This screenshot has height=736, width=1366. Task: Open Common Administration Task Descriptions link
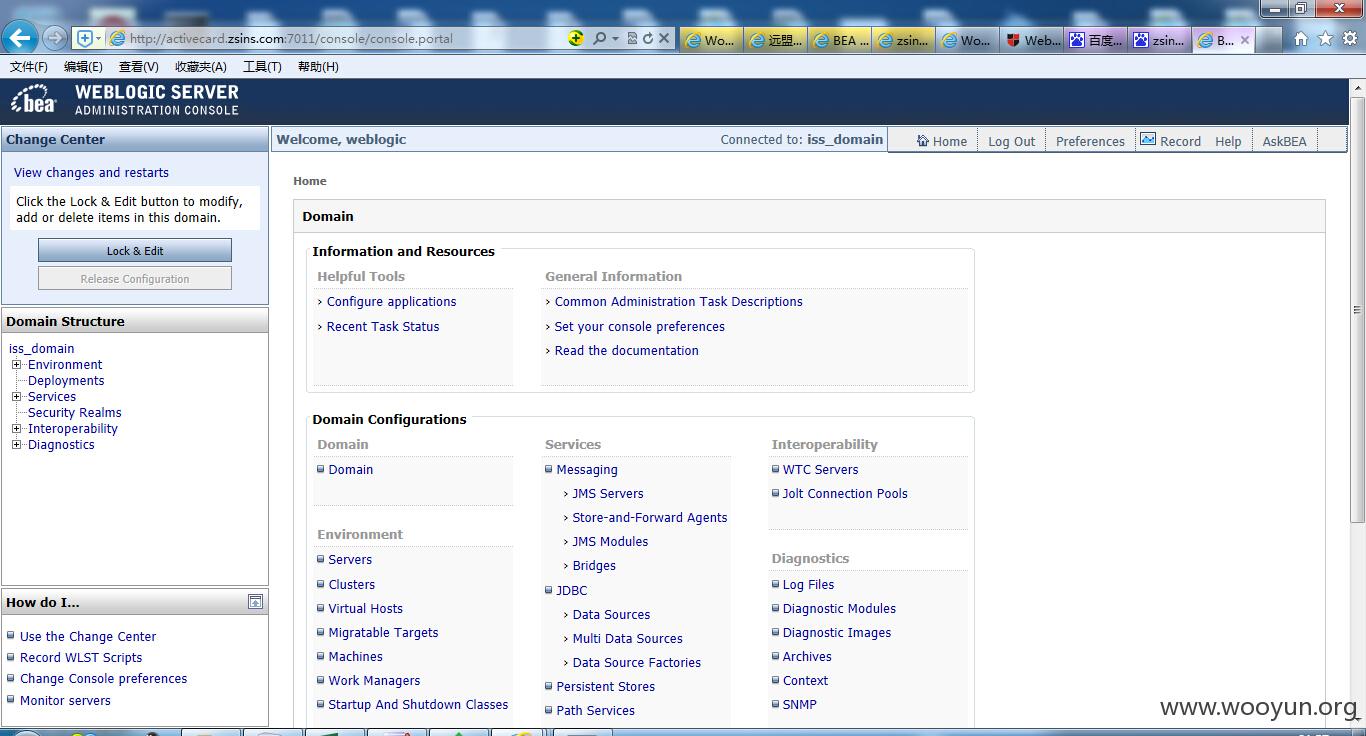coord(678,301)
